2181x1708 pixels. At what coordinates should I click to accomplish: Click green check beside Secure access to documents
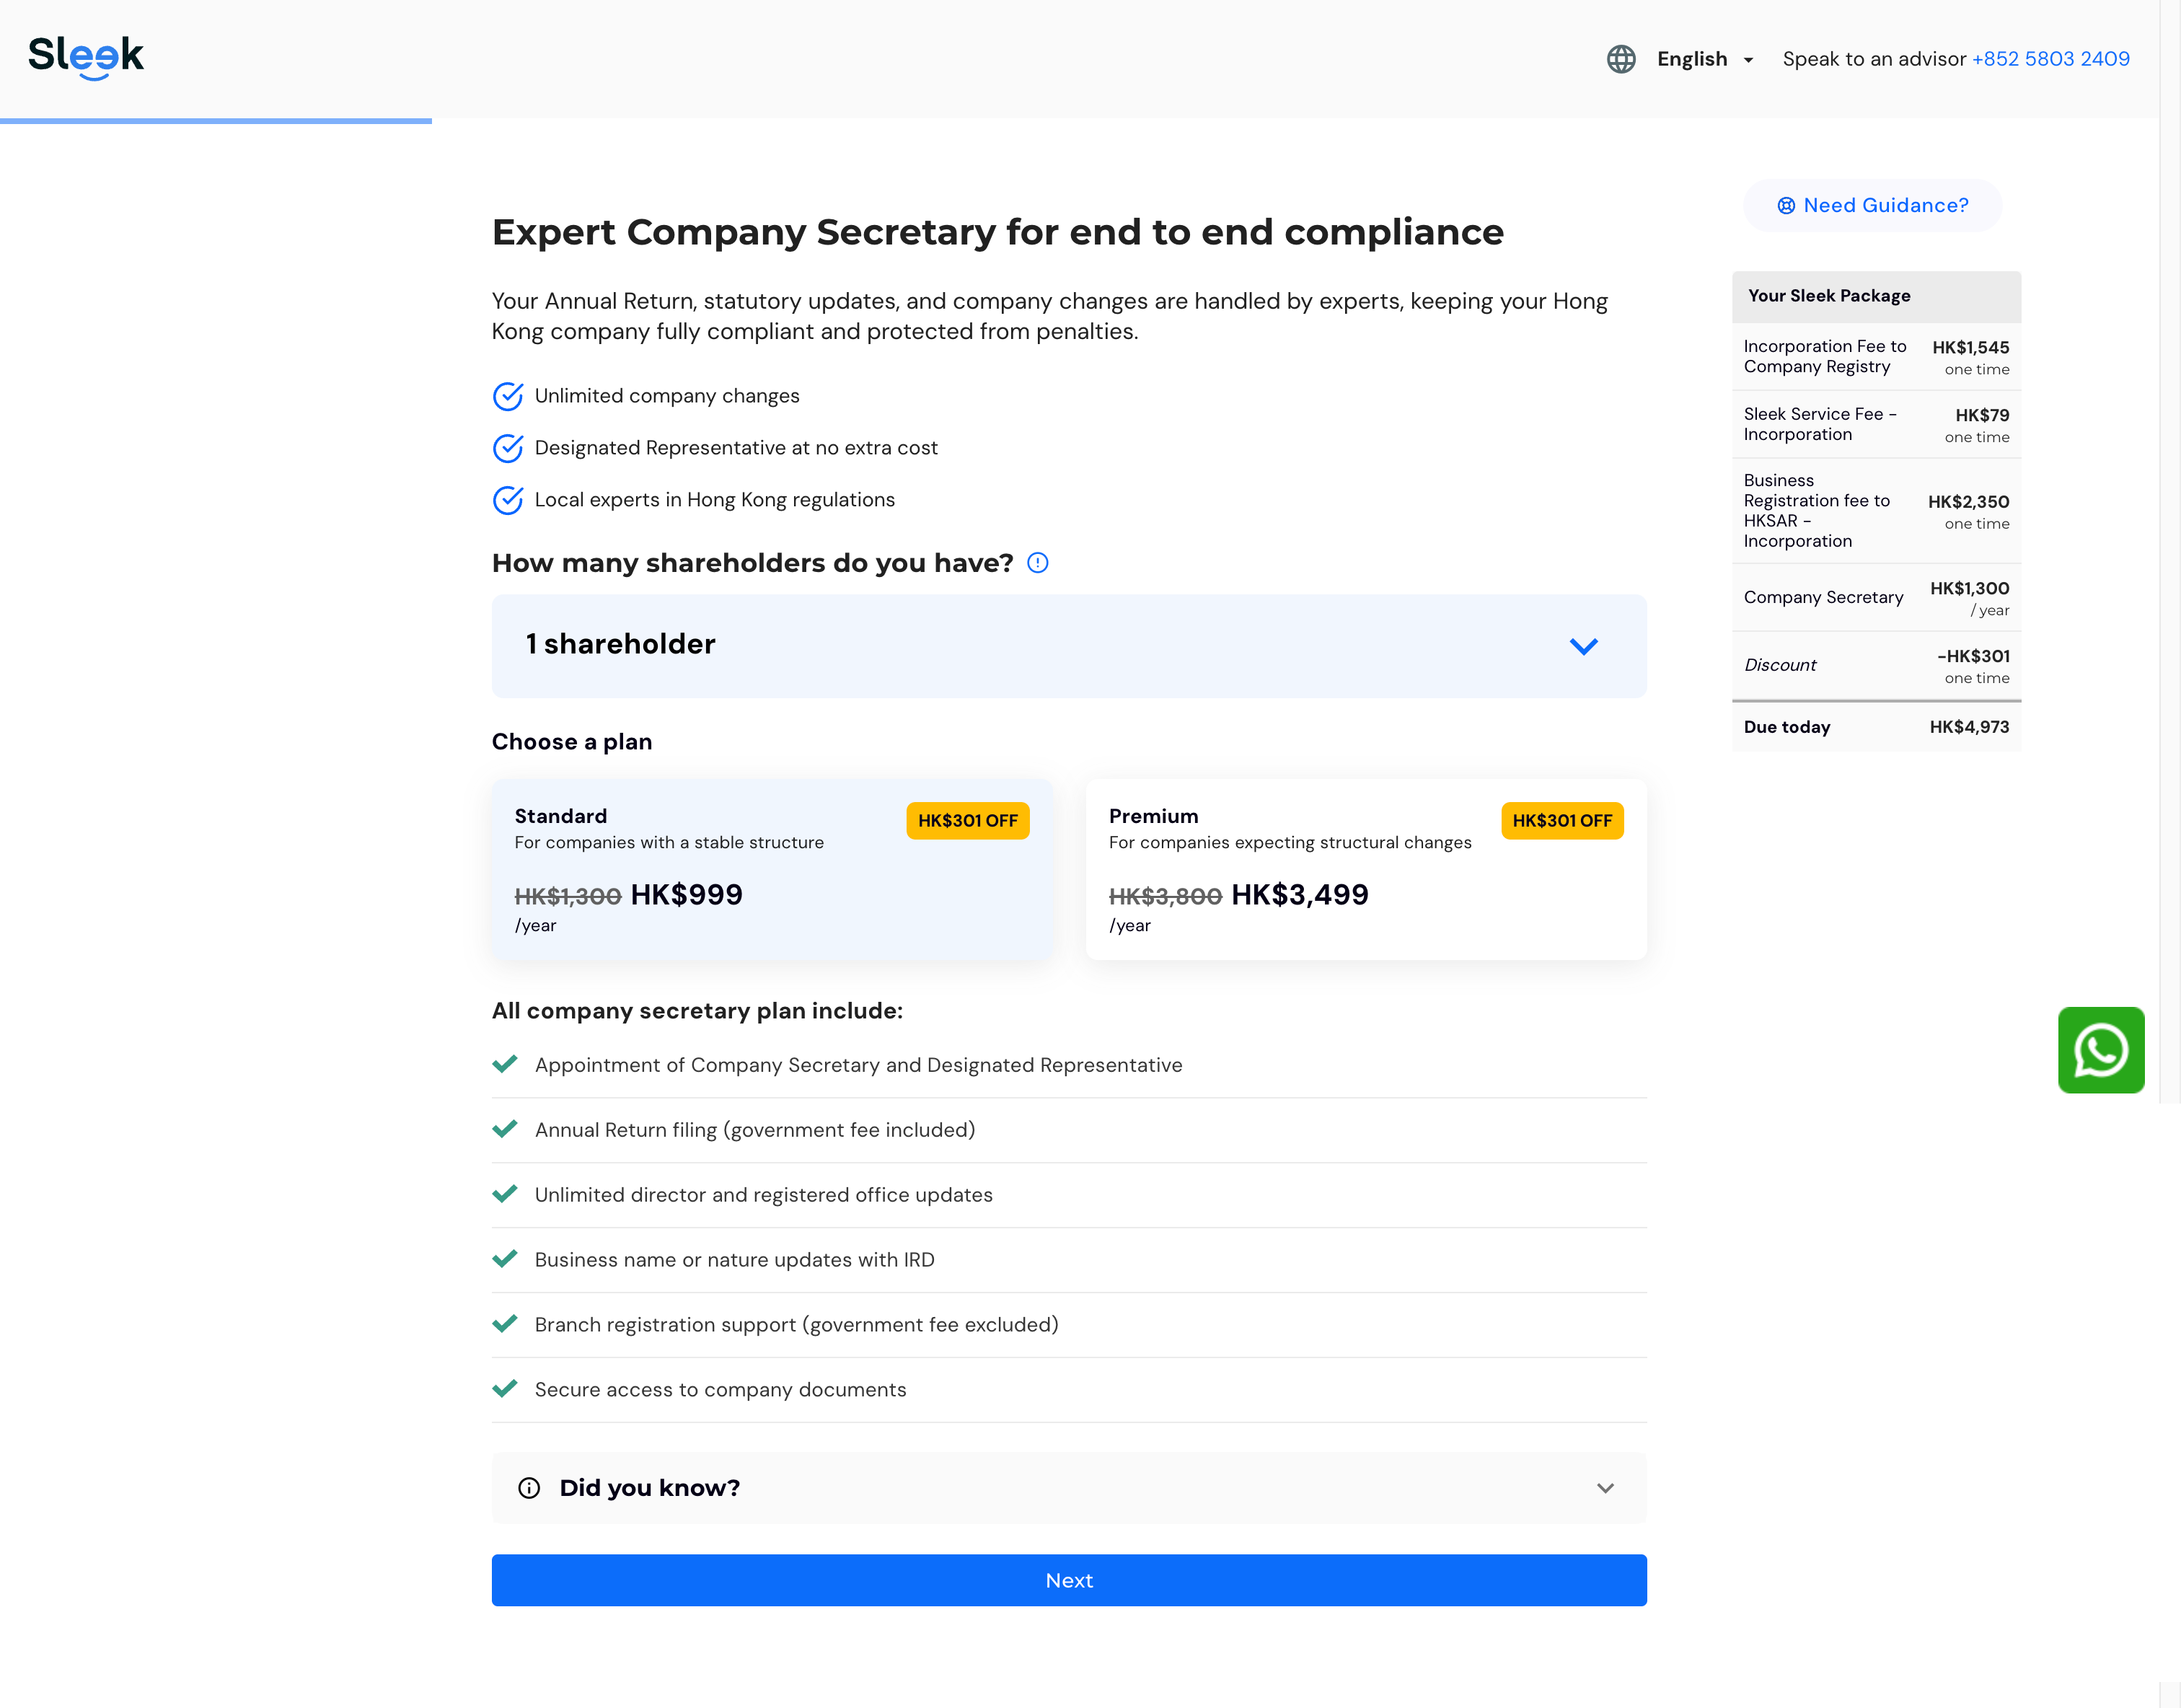click(505, 1389)
